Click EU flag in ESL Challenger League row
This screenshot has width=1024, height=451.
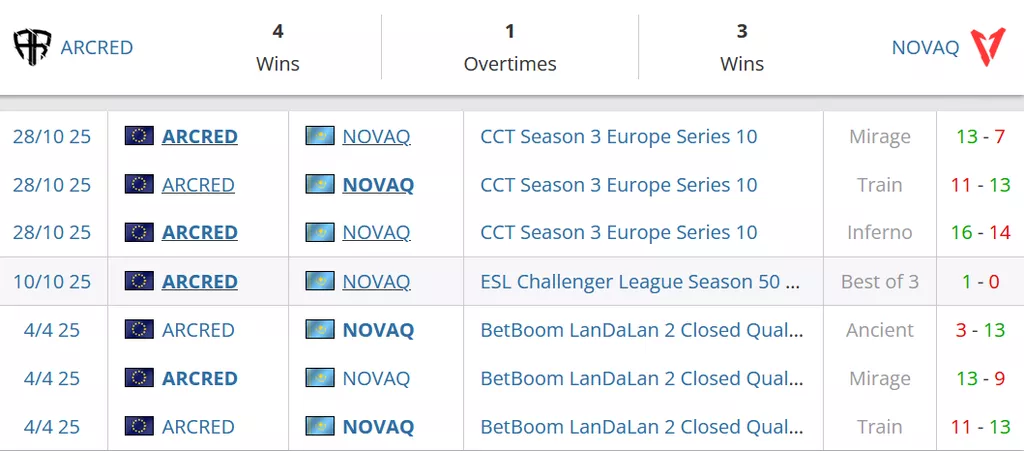139,281
